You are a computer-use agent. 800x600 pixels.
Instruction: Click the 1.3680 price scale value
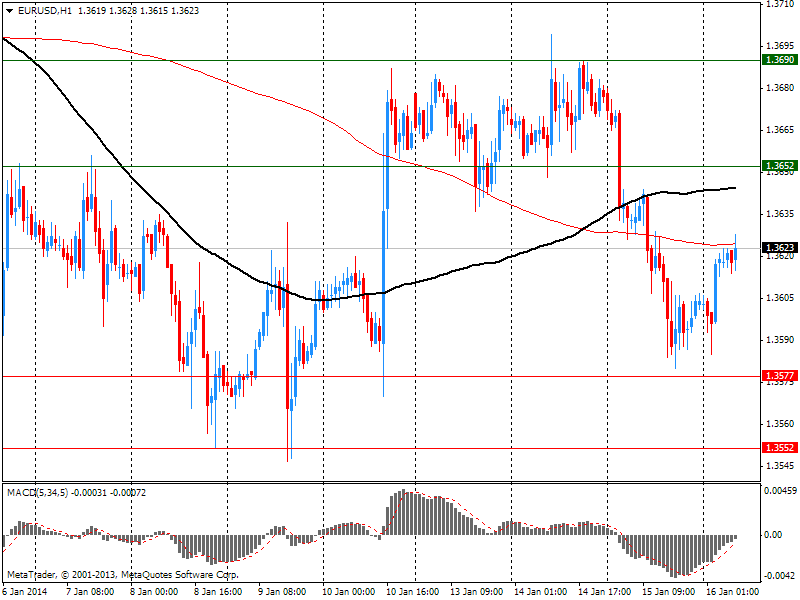pos(781,88)
